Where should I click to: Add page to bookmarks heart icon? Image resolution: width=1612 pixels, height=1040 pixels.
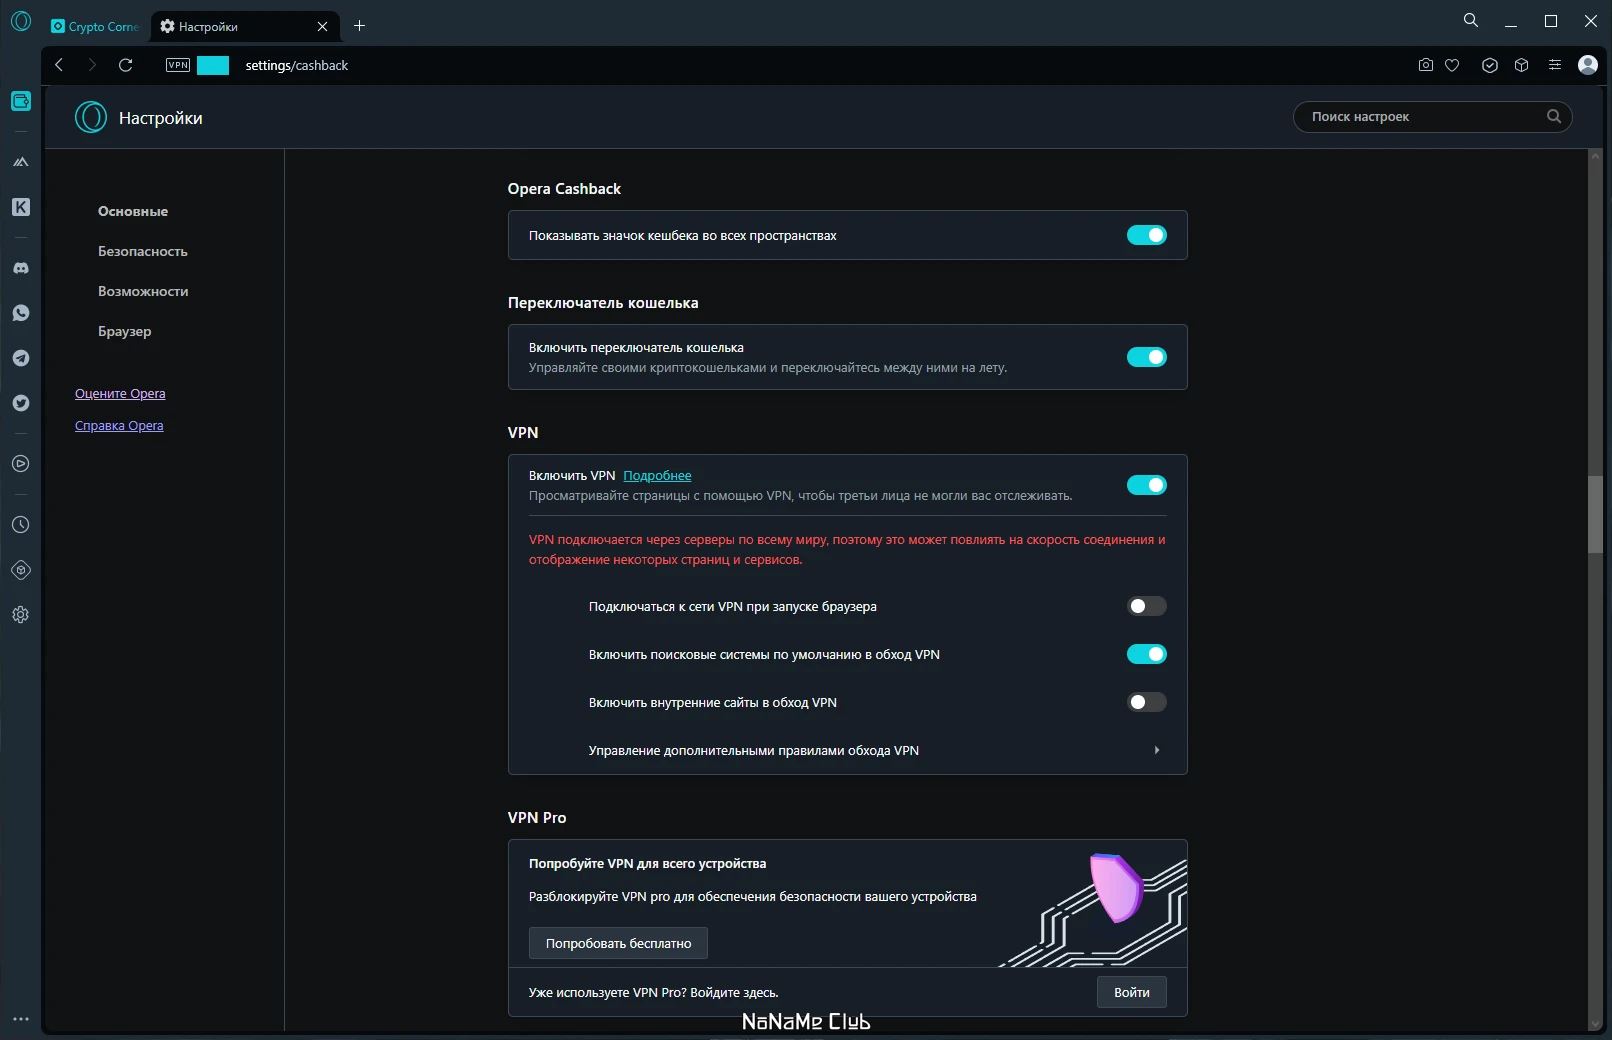tap(1452, 65)
